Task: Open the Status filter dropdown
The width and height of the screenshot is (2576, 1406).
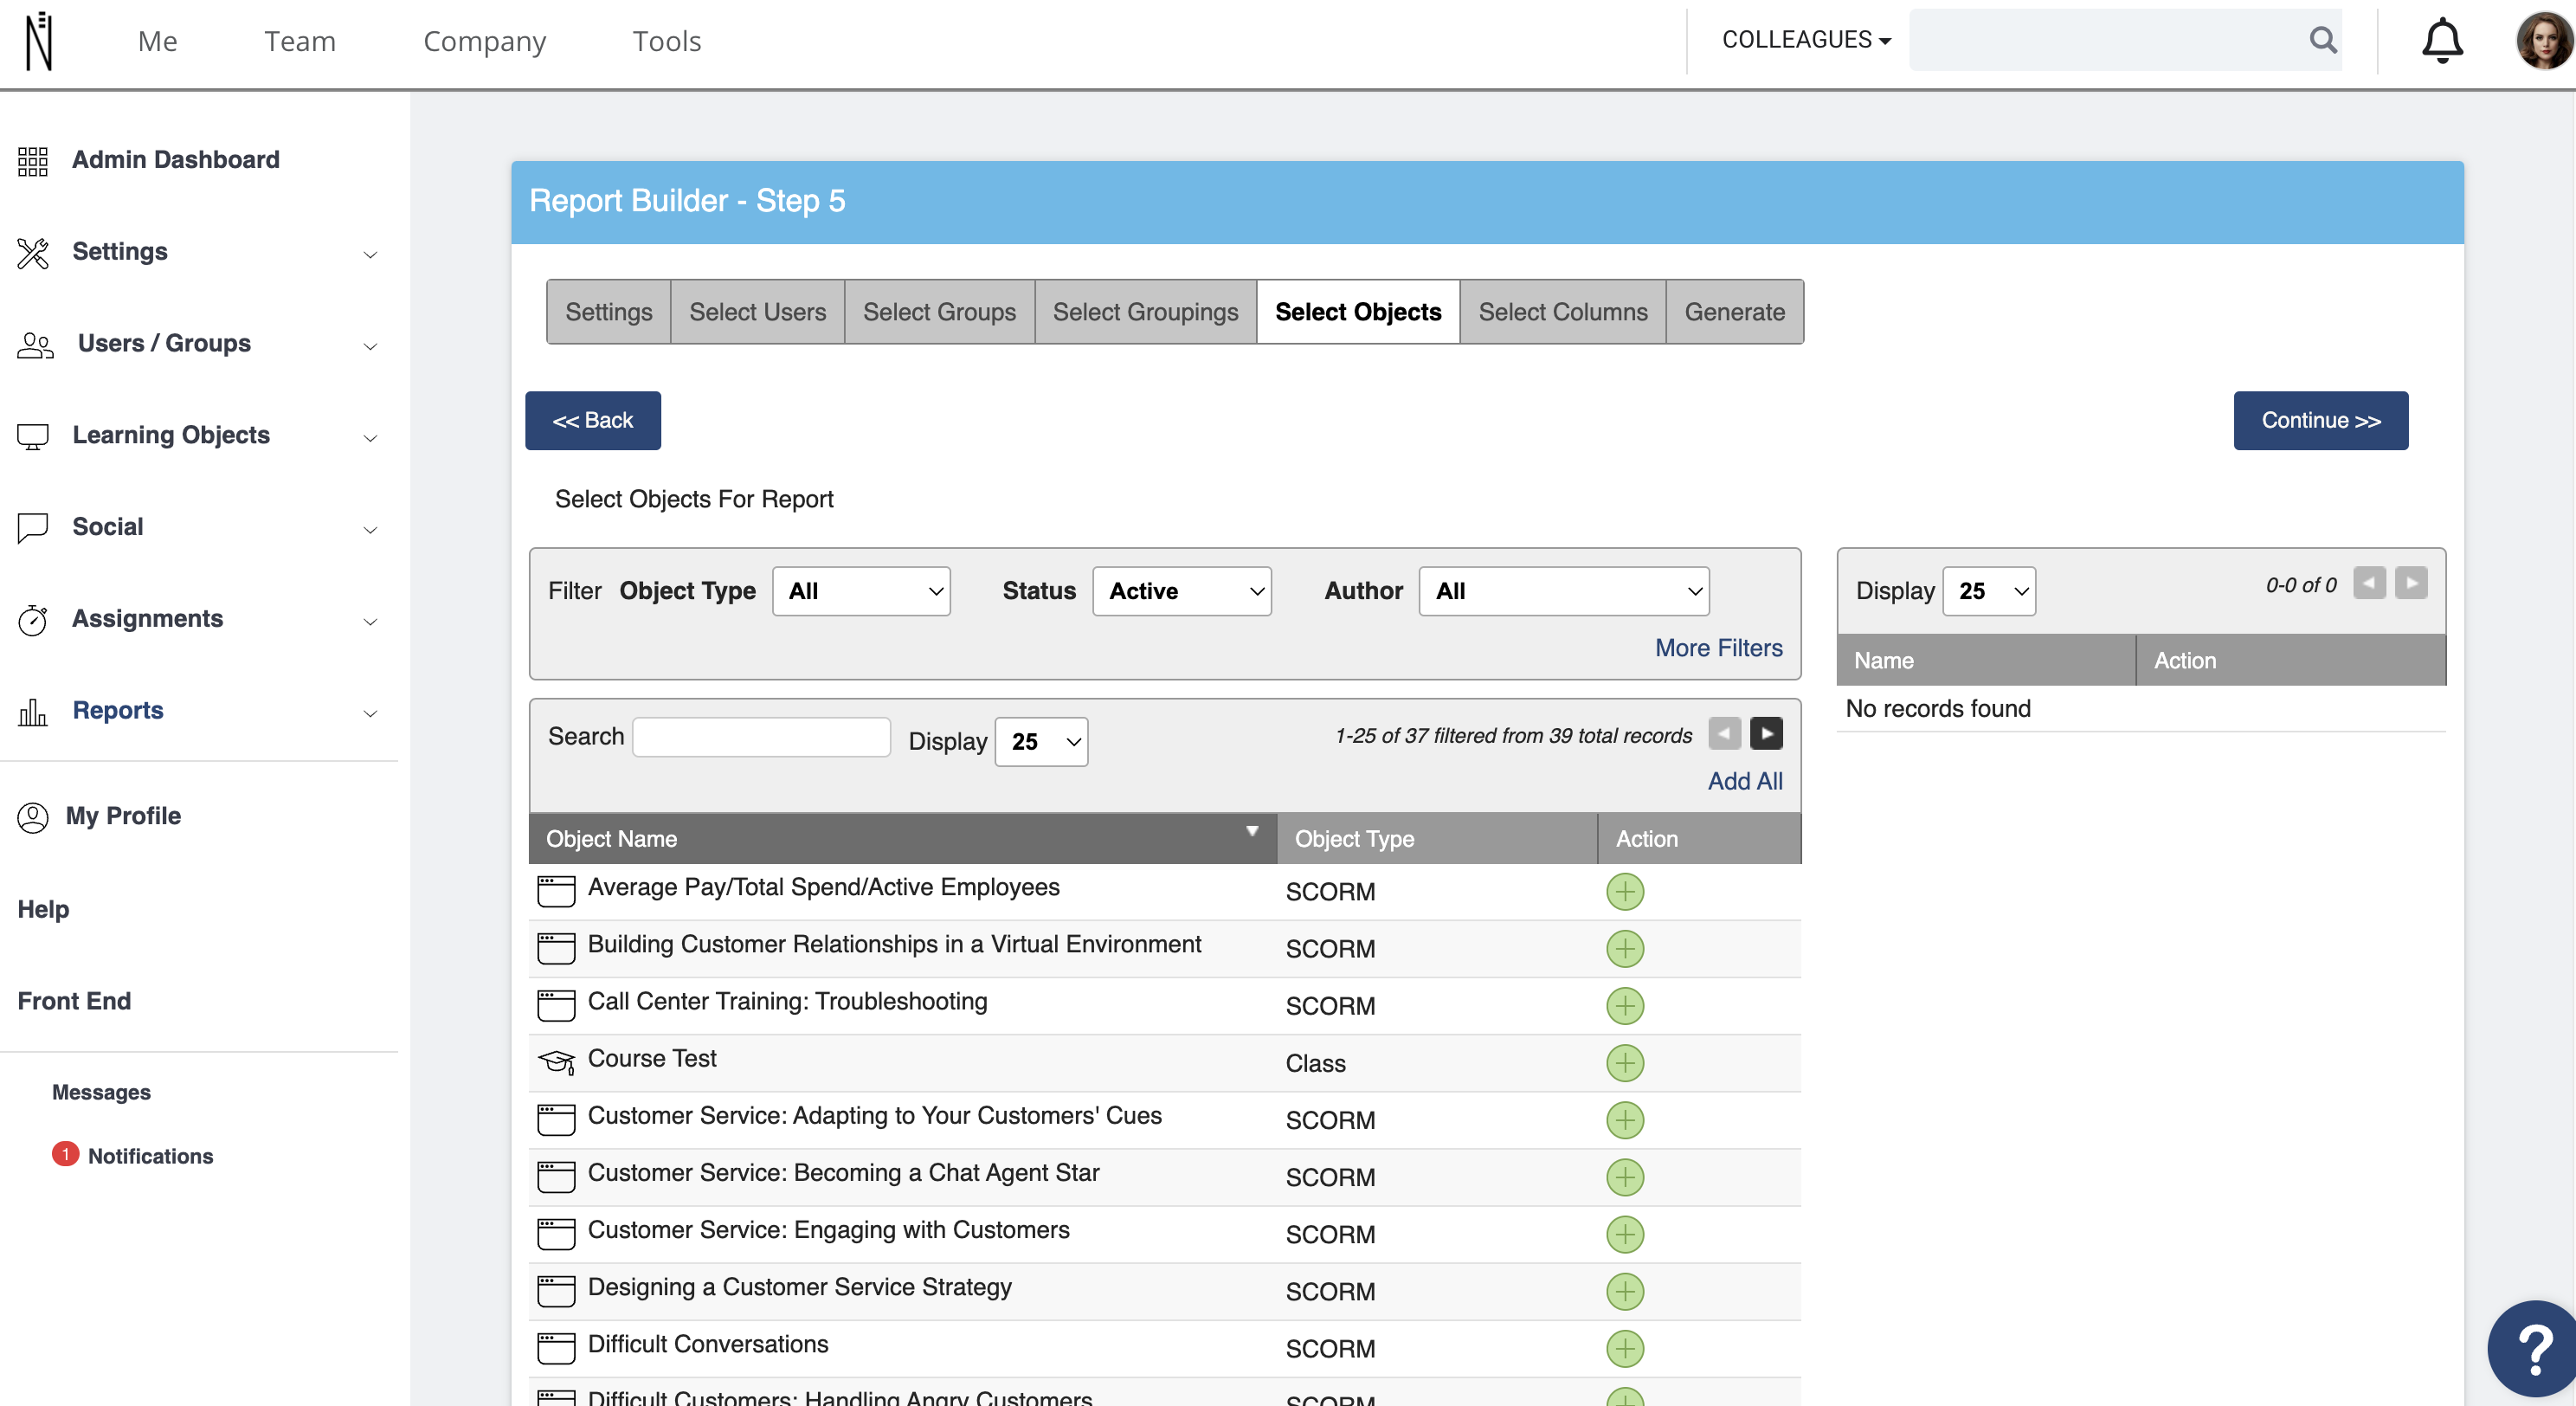Action: click(1181, 591)
